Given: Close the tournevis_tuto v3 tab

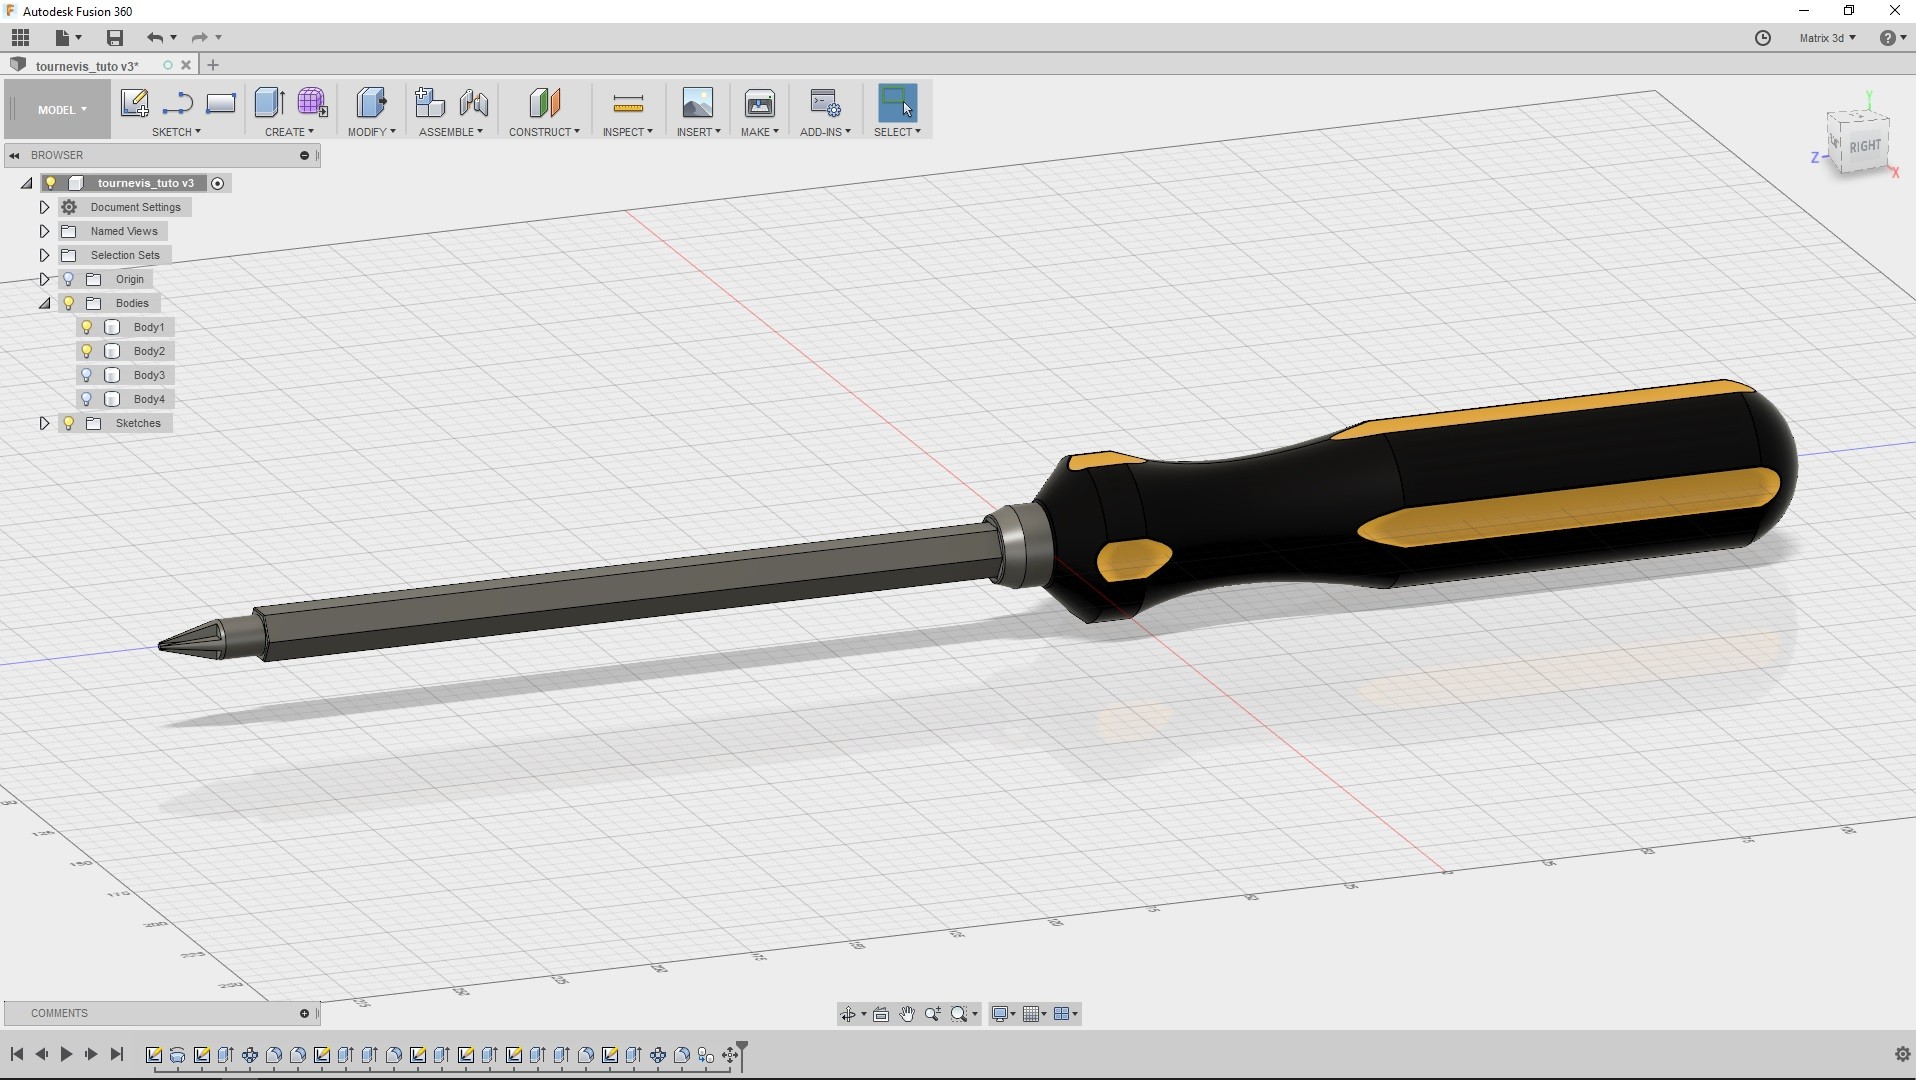Looking at the screenshot, I should [186, 65].
